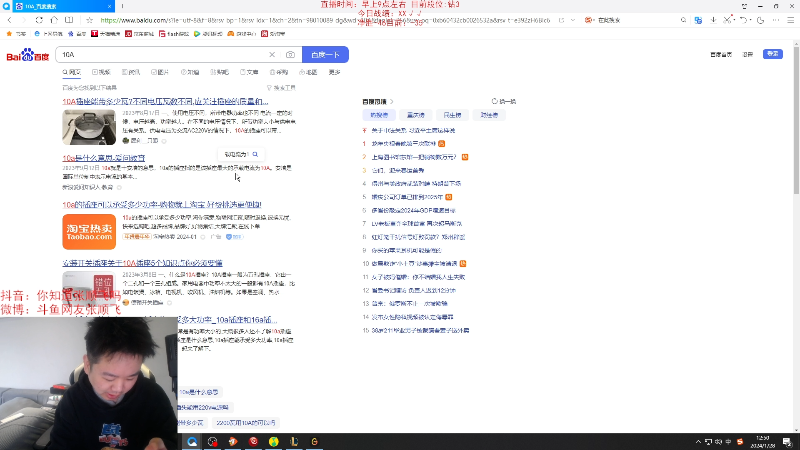
Task: Select the first hot search list tab
Action: pos(379,115)
